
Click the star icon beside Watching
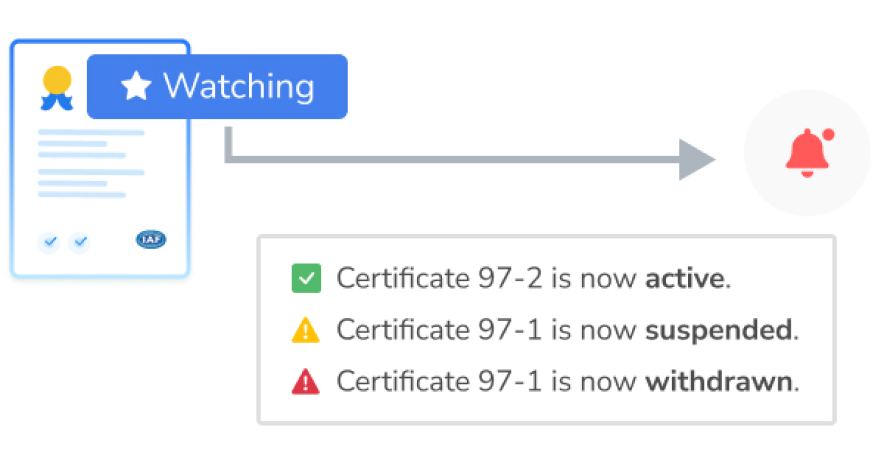pos(135,87)
